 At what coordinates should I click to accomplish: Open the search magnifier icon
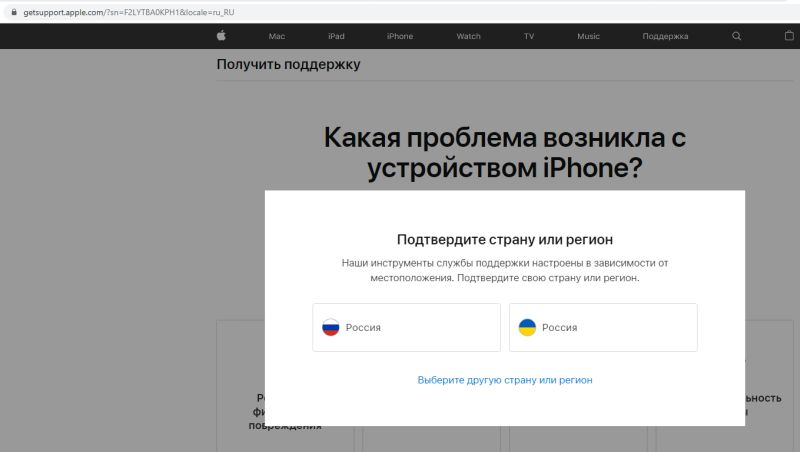click(x=736, y=36)
